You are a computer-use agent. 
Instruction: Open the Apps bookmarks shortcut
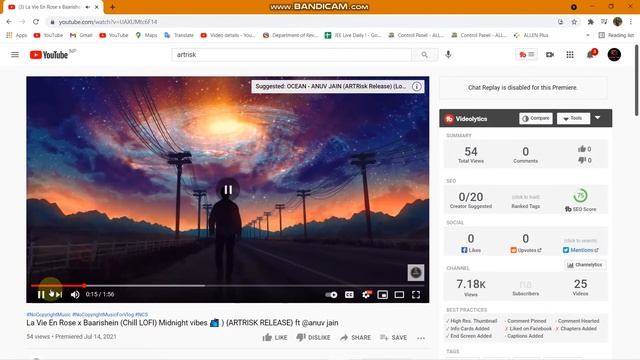(17, 36)
